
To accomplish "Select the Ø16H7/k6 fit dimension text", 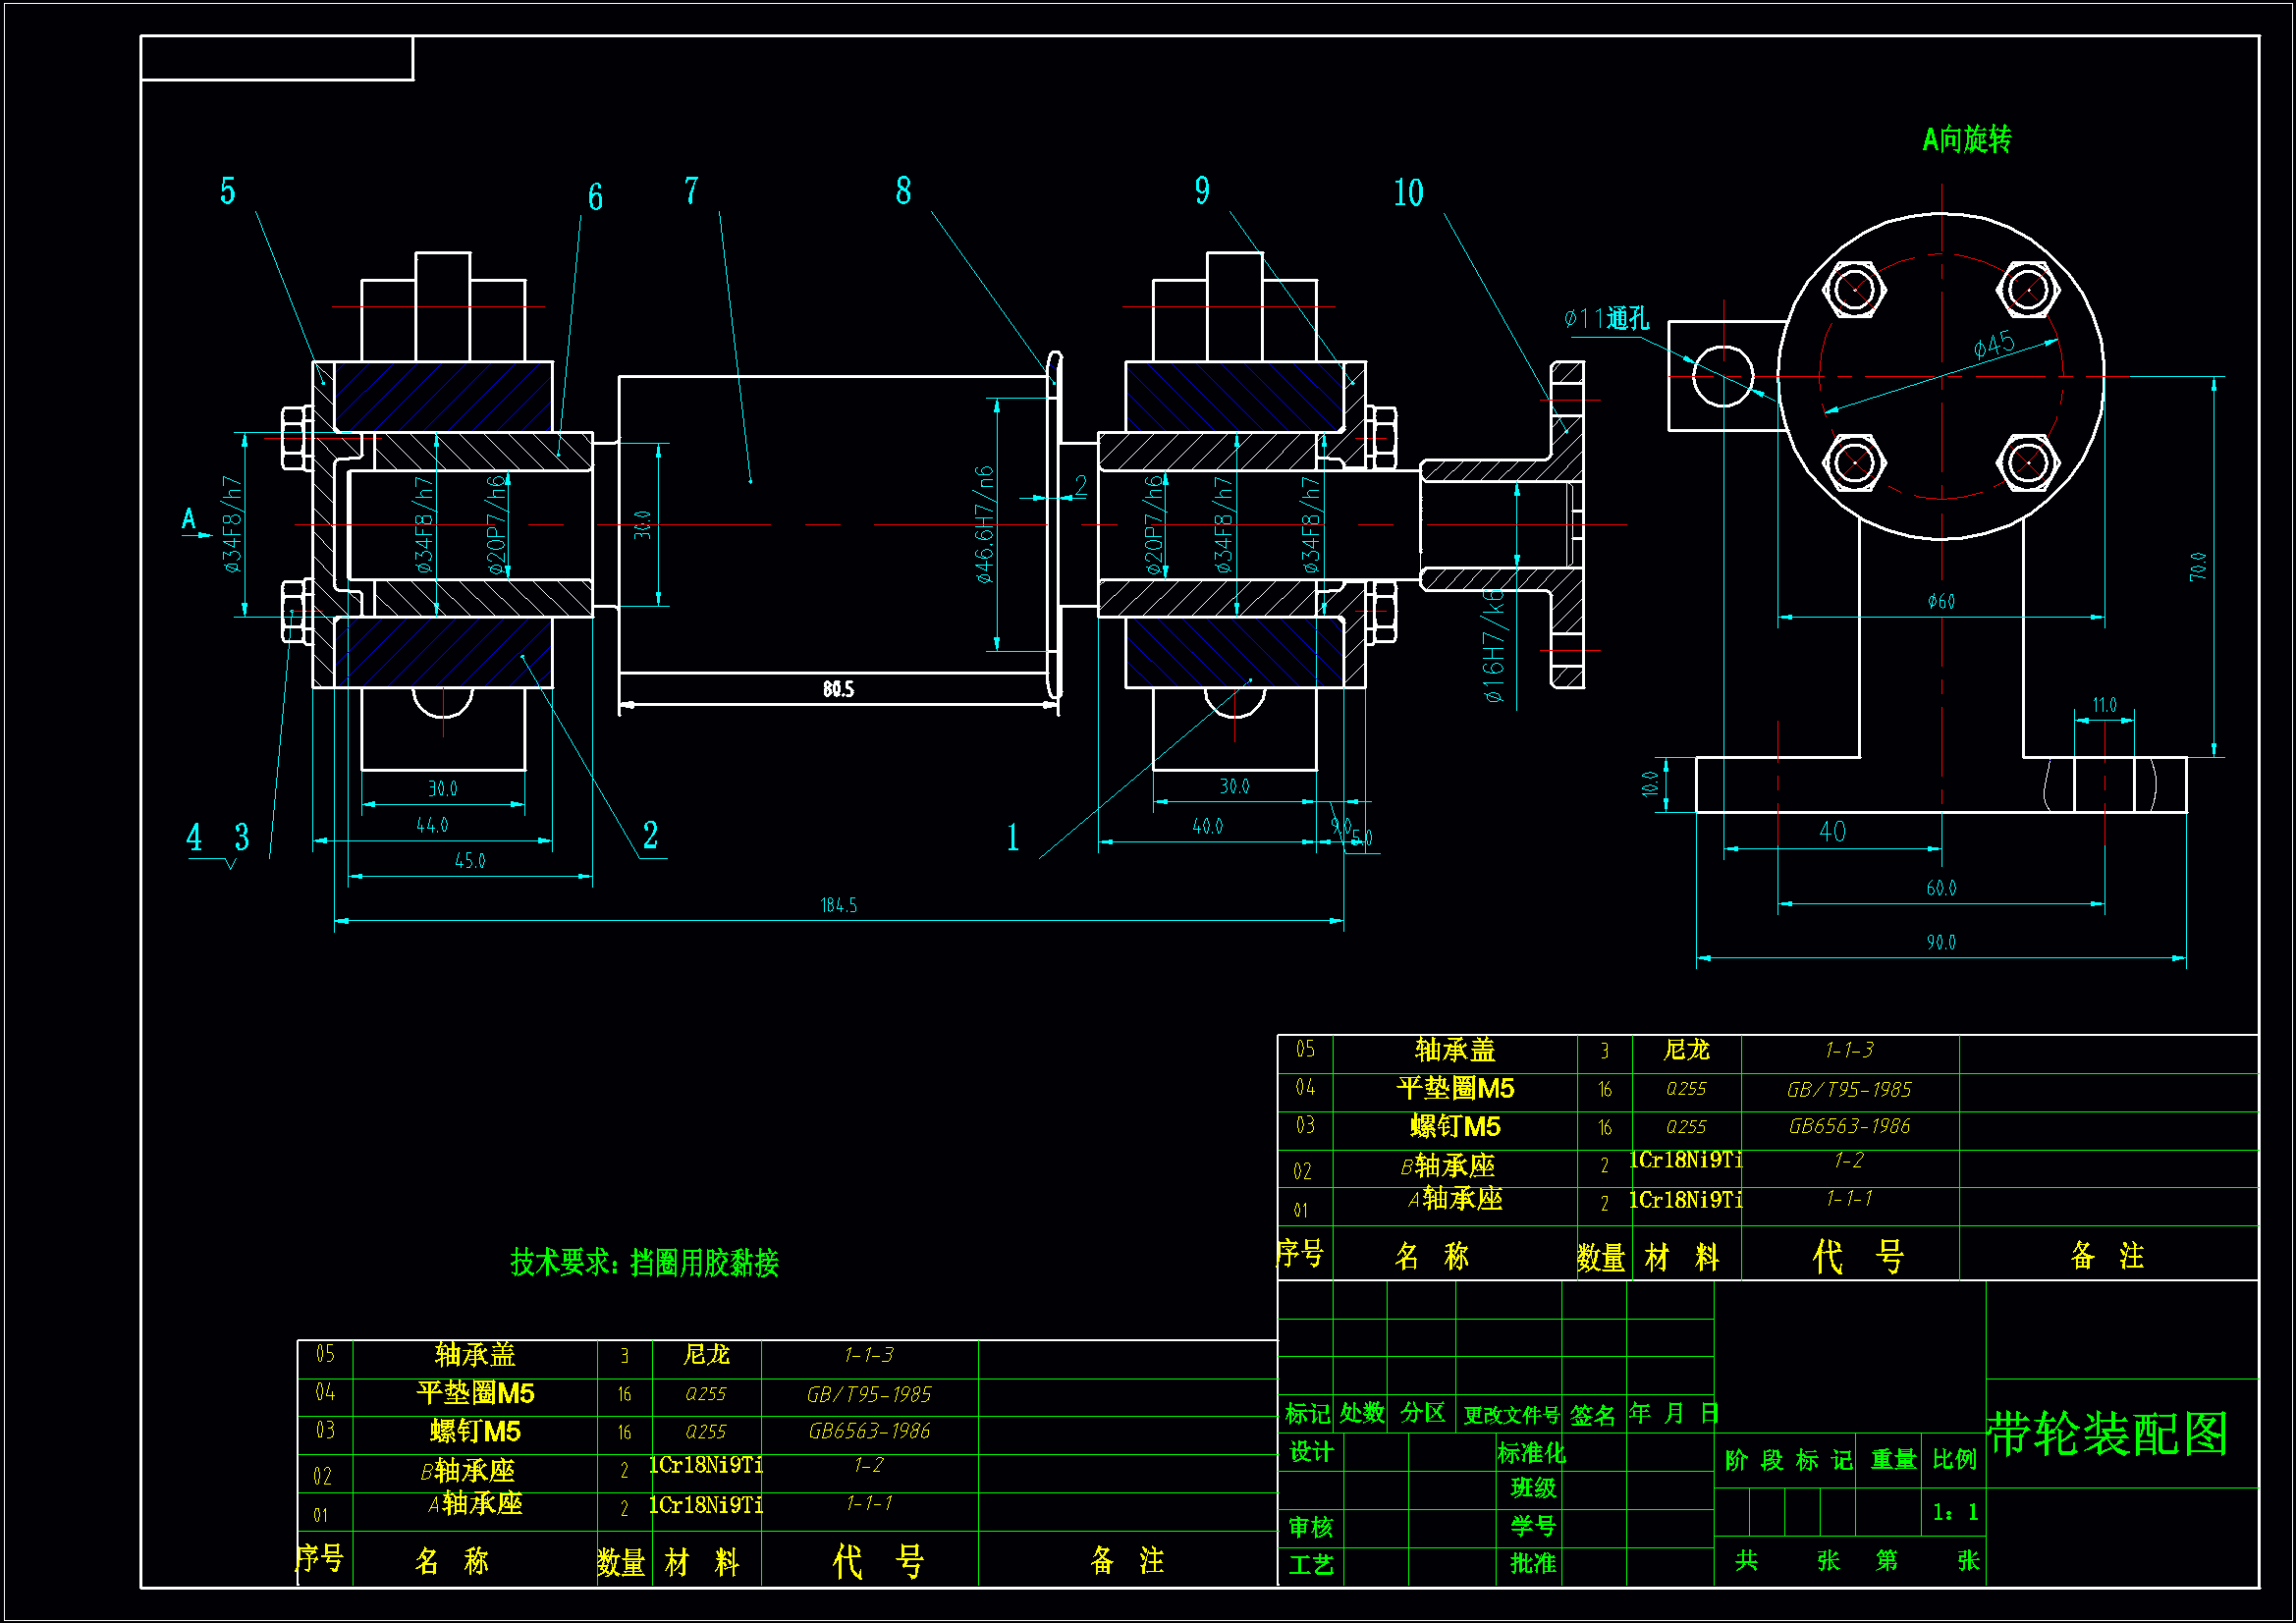I will click(1493, 645).
